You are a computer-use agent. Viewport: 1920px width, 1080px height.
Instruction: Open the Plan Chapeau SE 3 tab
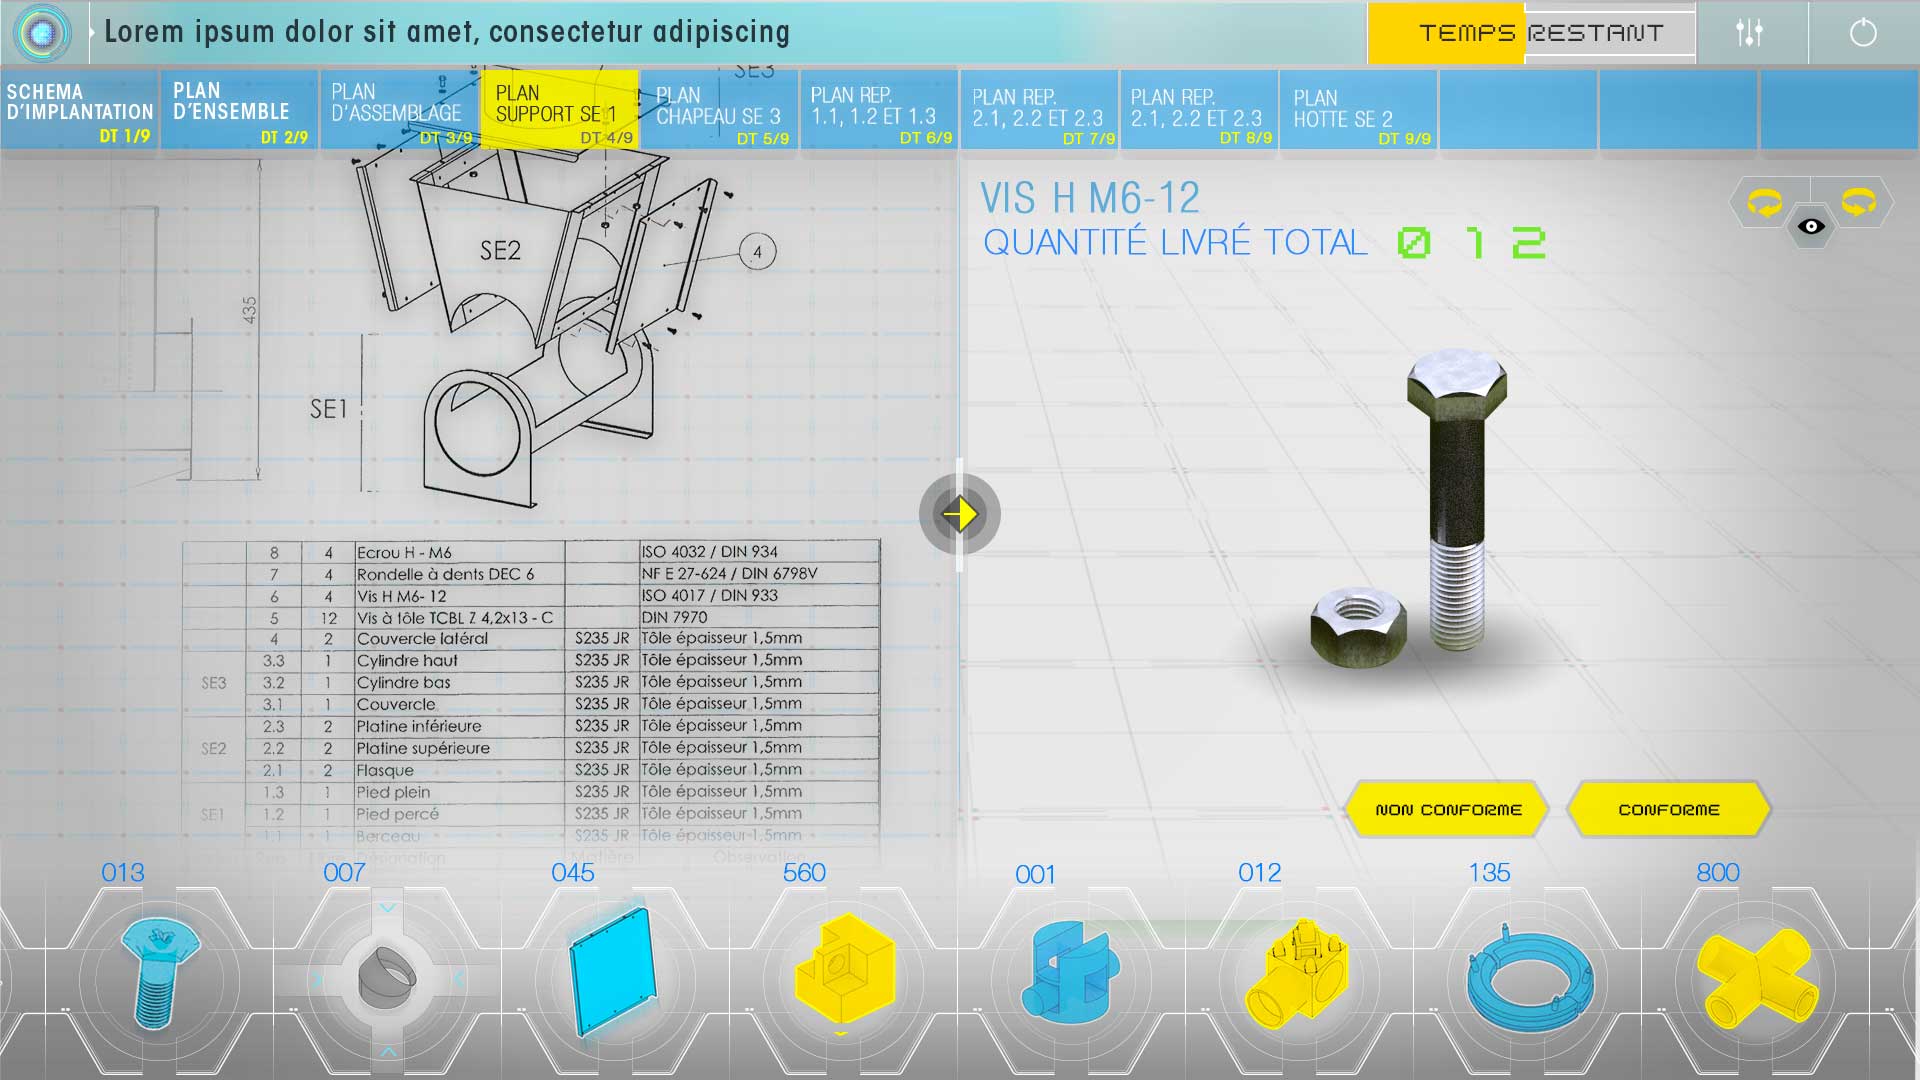pyautogui.click(x=719, y=110)
